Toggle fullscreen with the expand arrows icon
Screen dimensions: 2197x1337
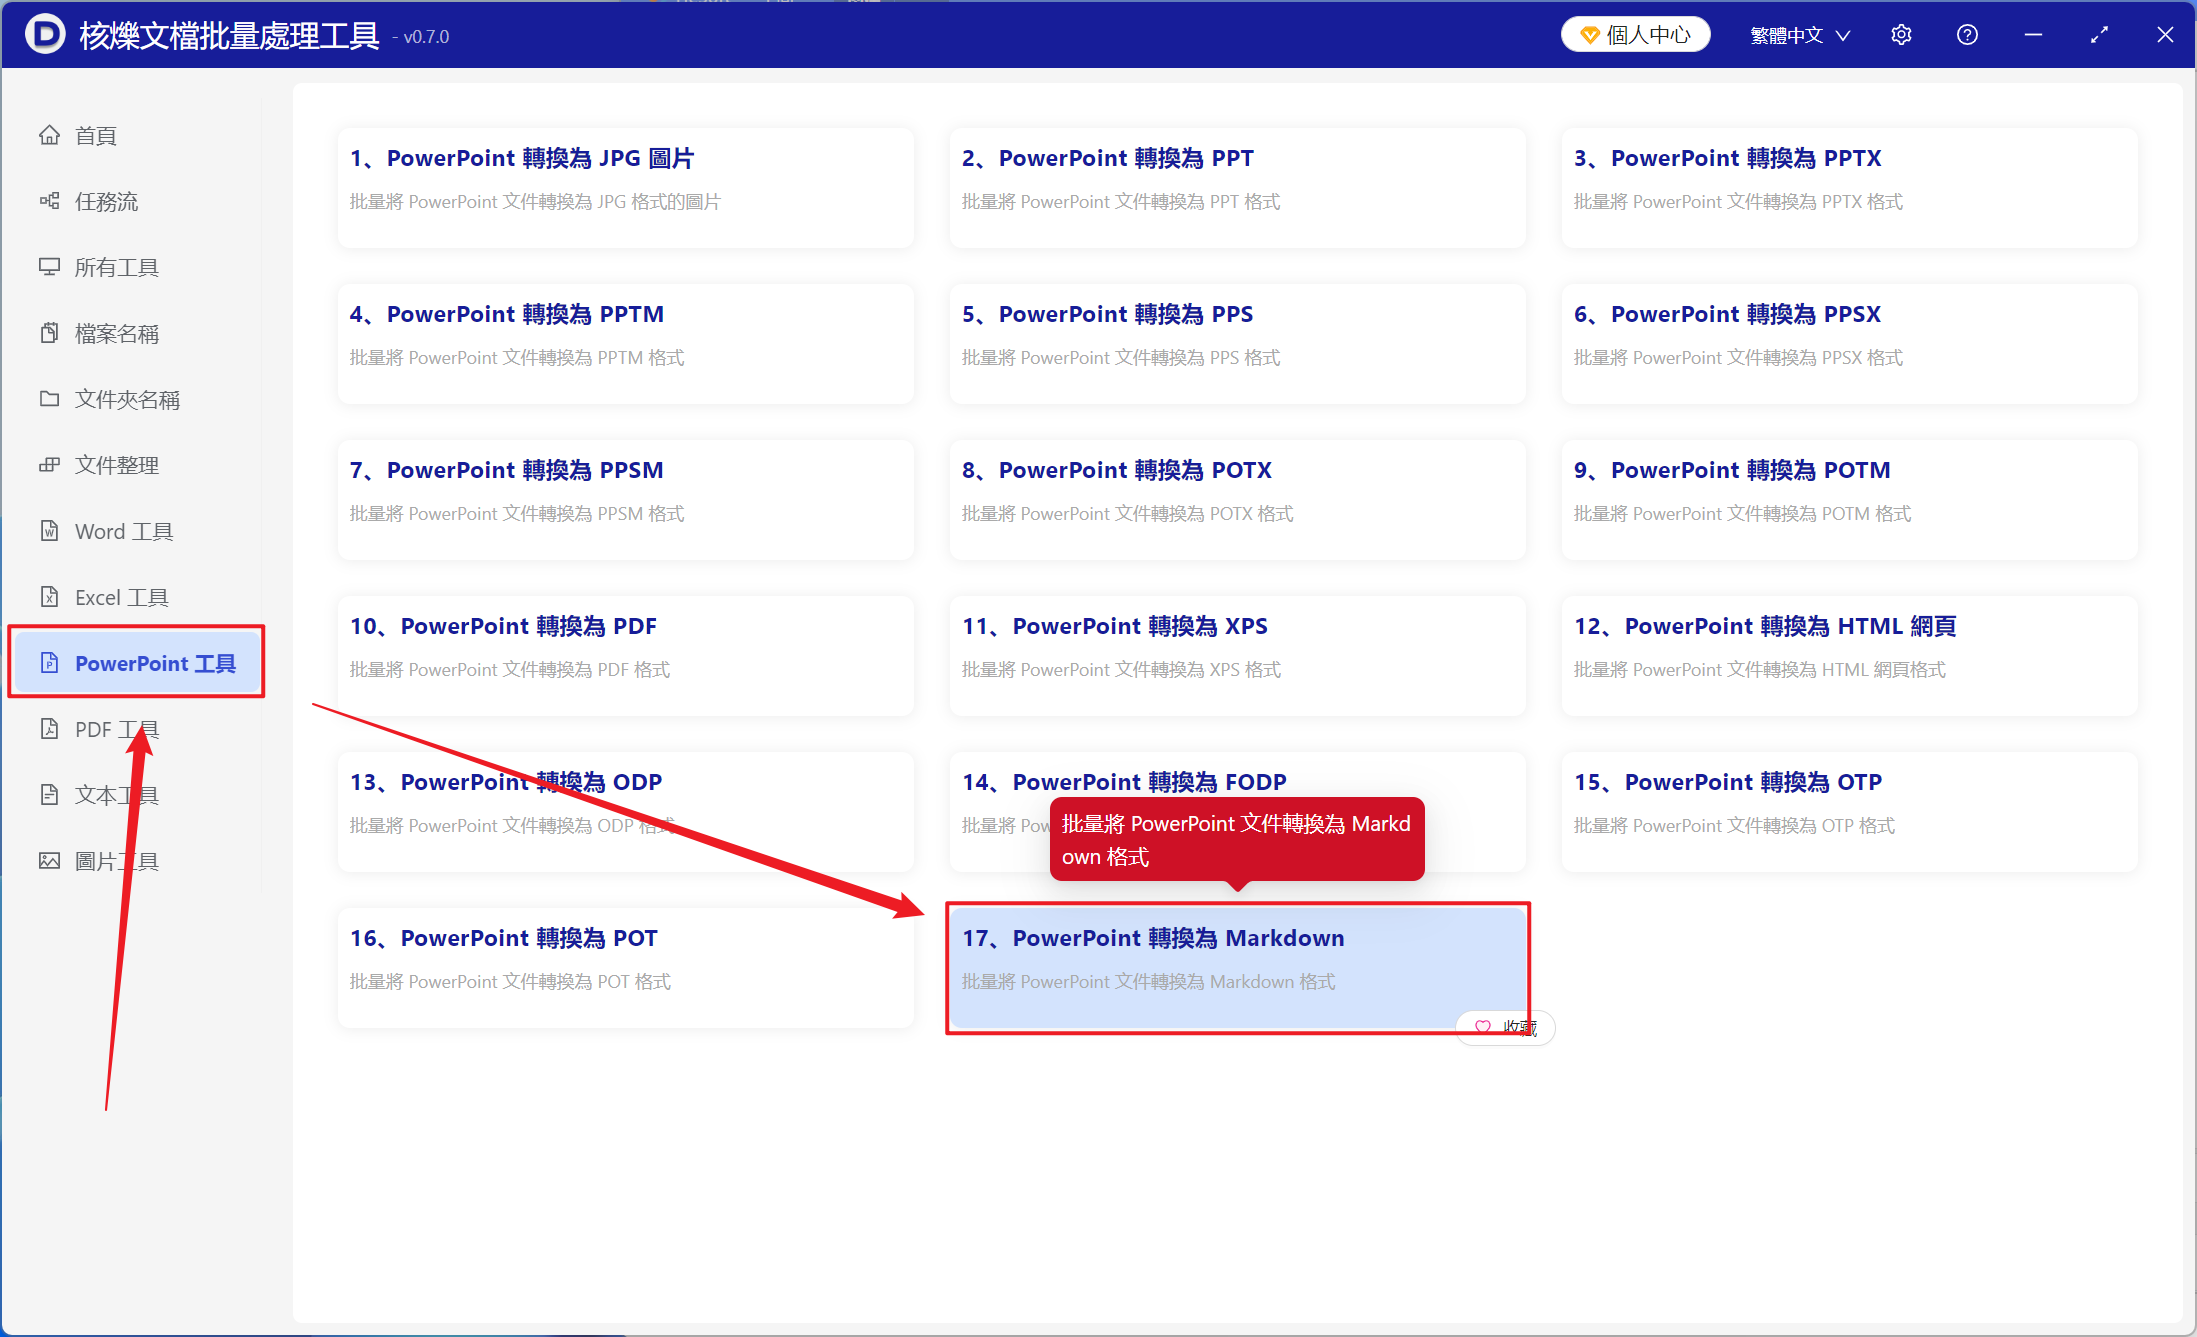[x=2099, y=35]
